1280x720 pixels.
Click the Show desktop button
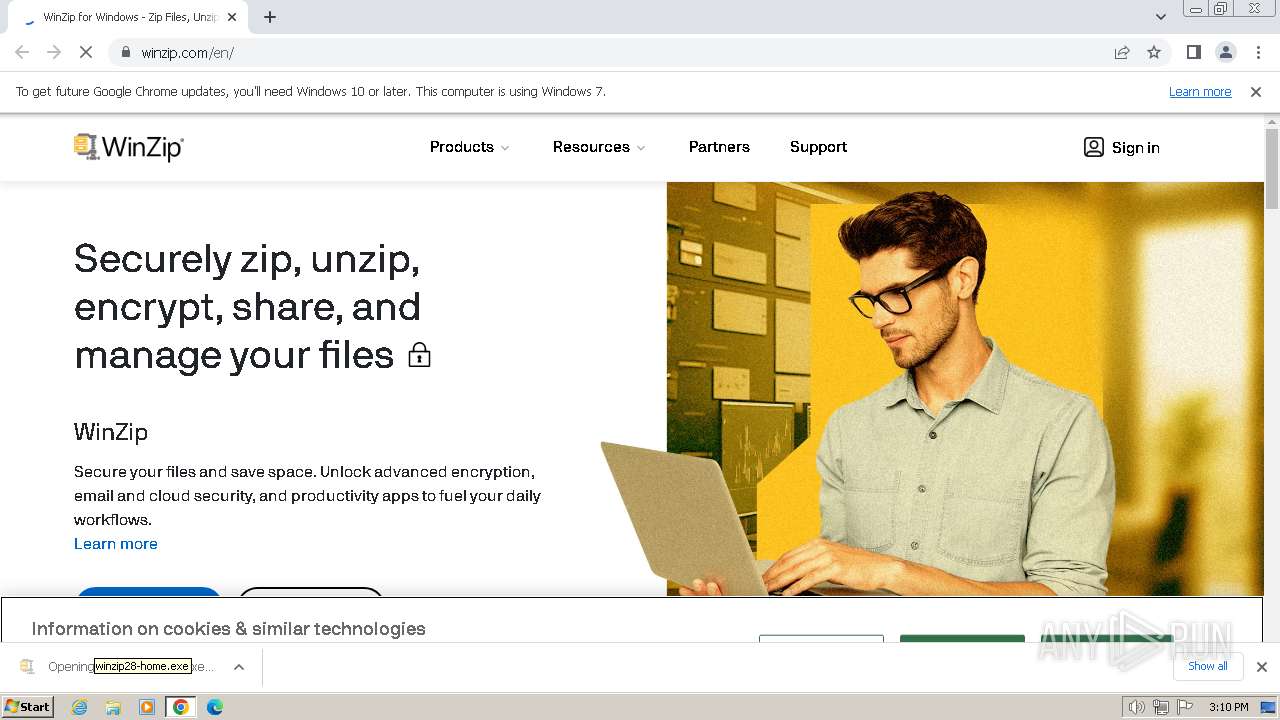tap(1269, 707)
